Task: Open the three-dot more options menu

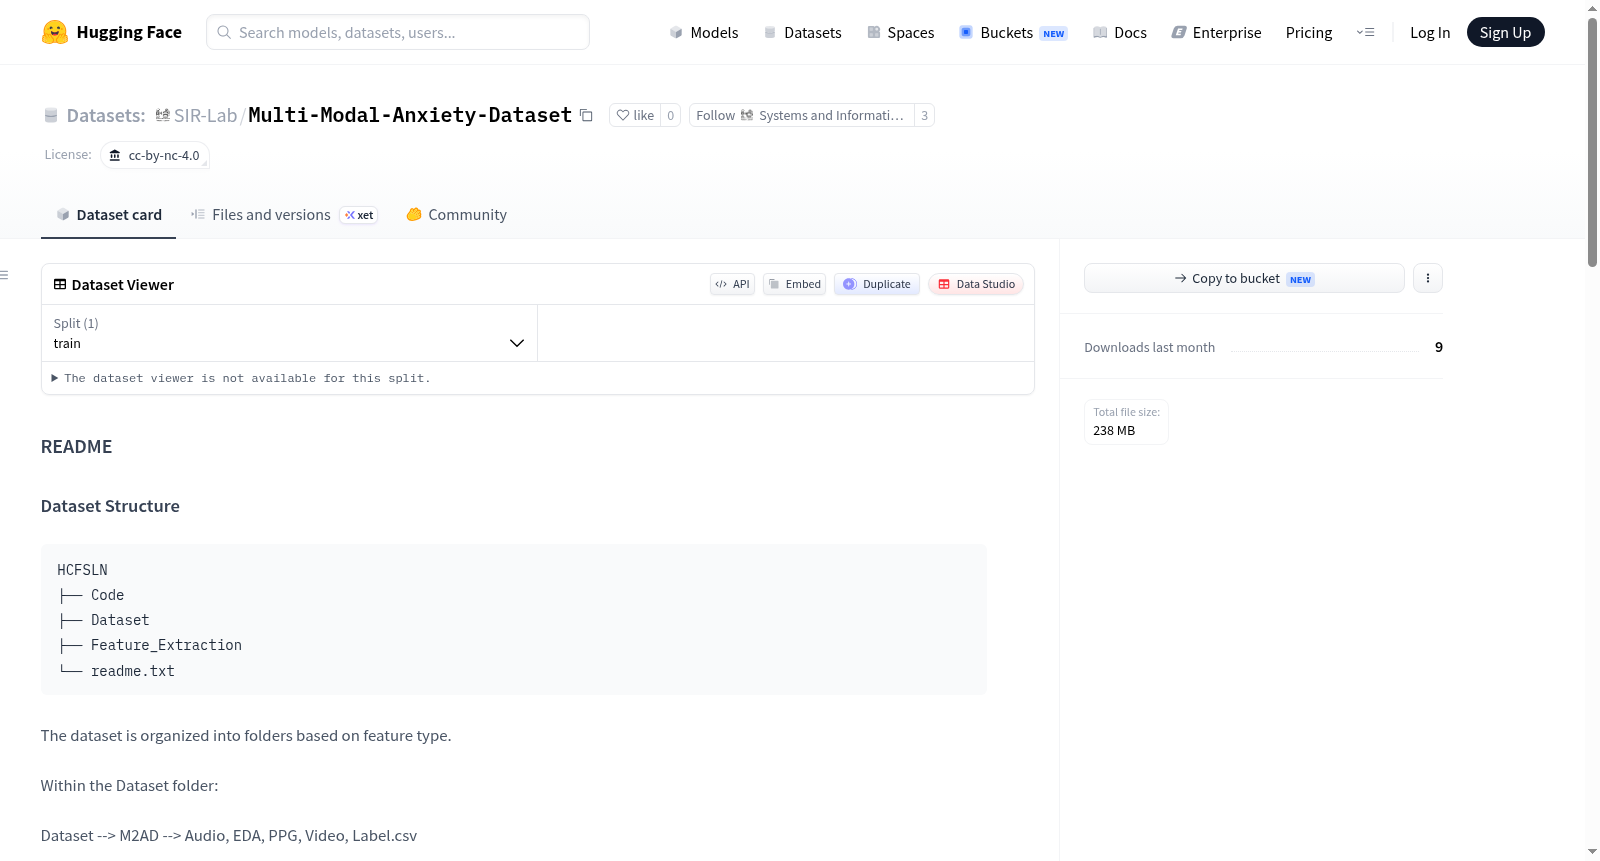Action: [1428, 278]
